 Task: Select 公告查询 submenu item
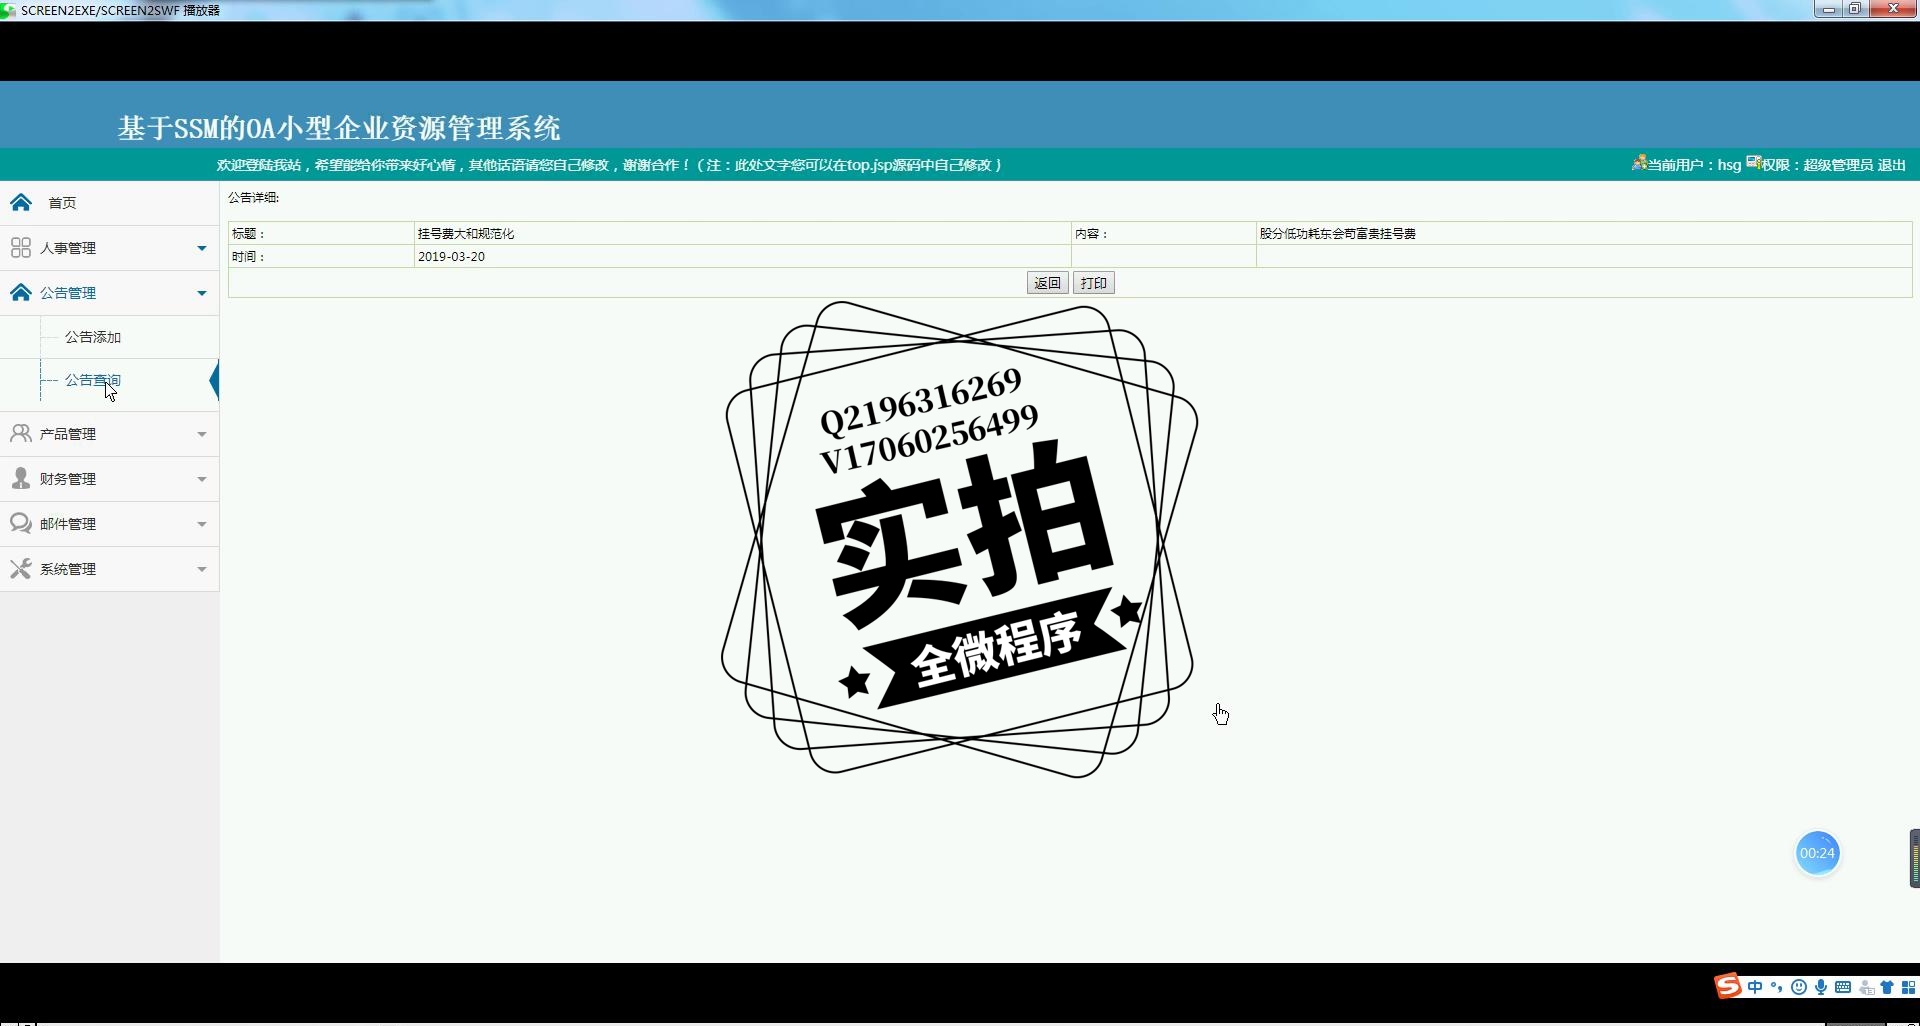pos(93,380)
